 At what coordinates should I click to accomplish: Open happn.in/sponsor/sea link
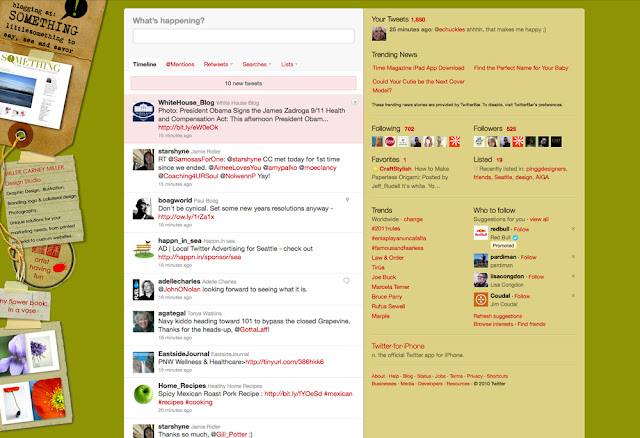tap(200, 257)
